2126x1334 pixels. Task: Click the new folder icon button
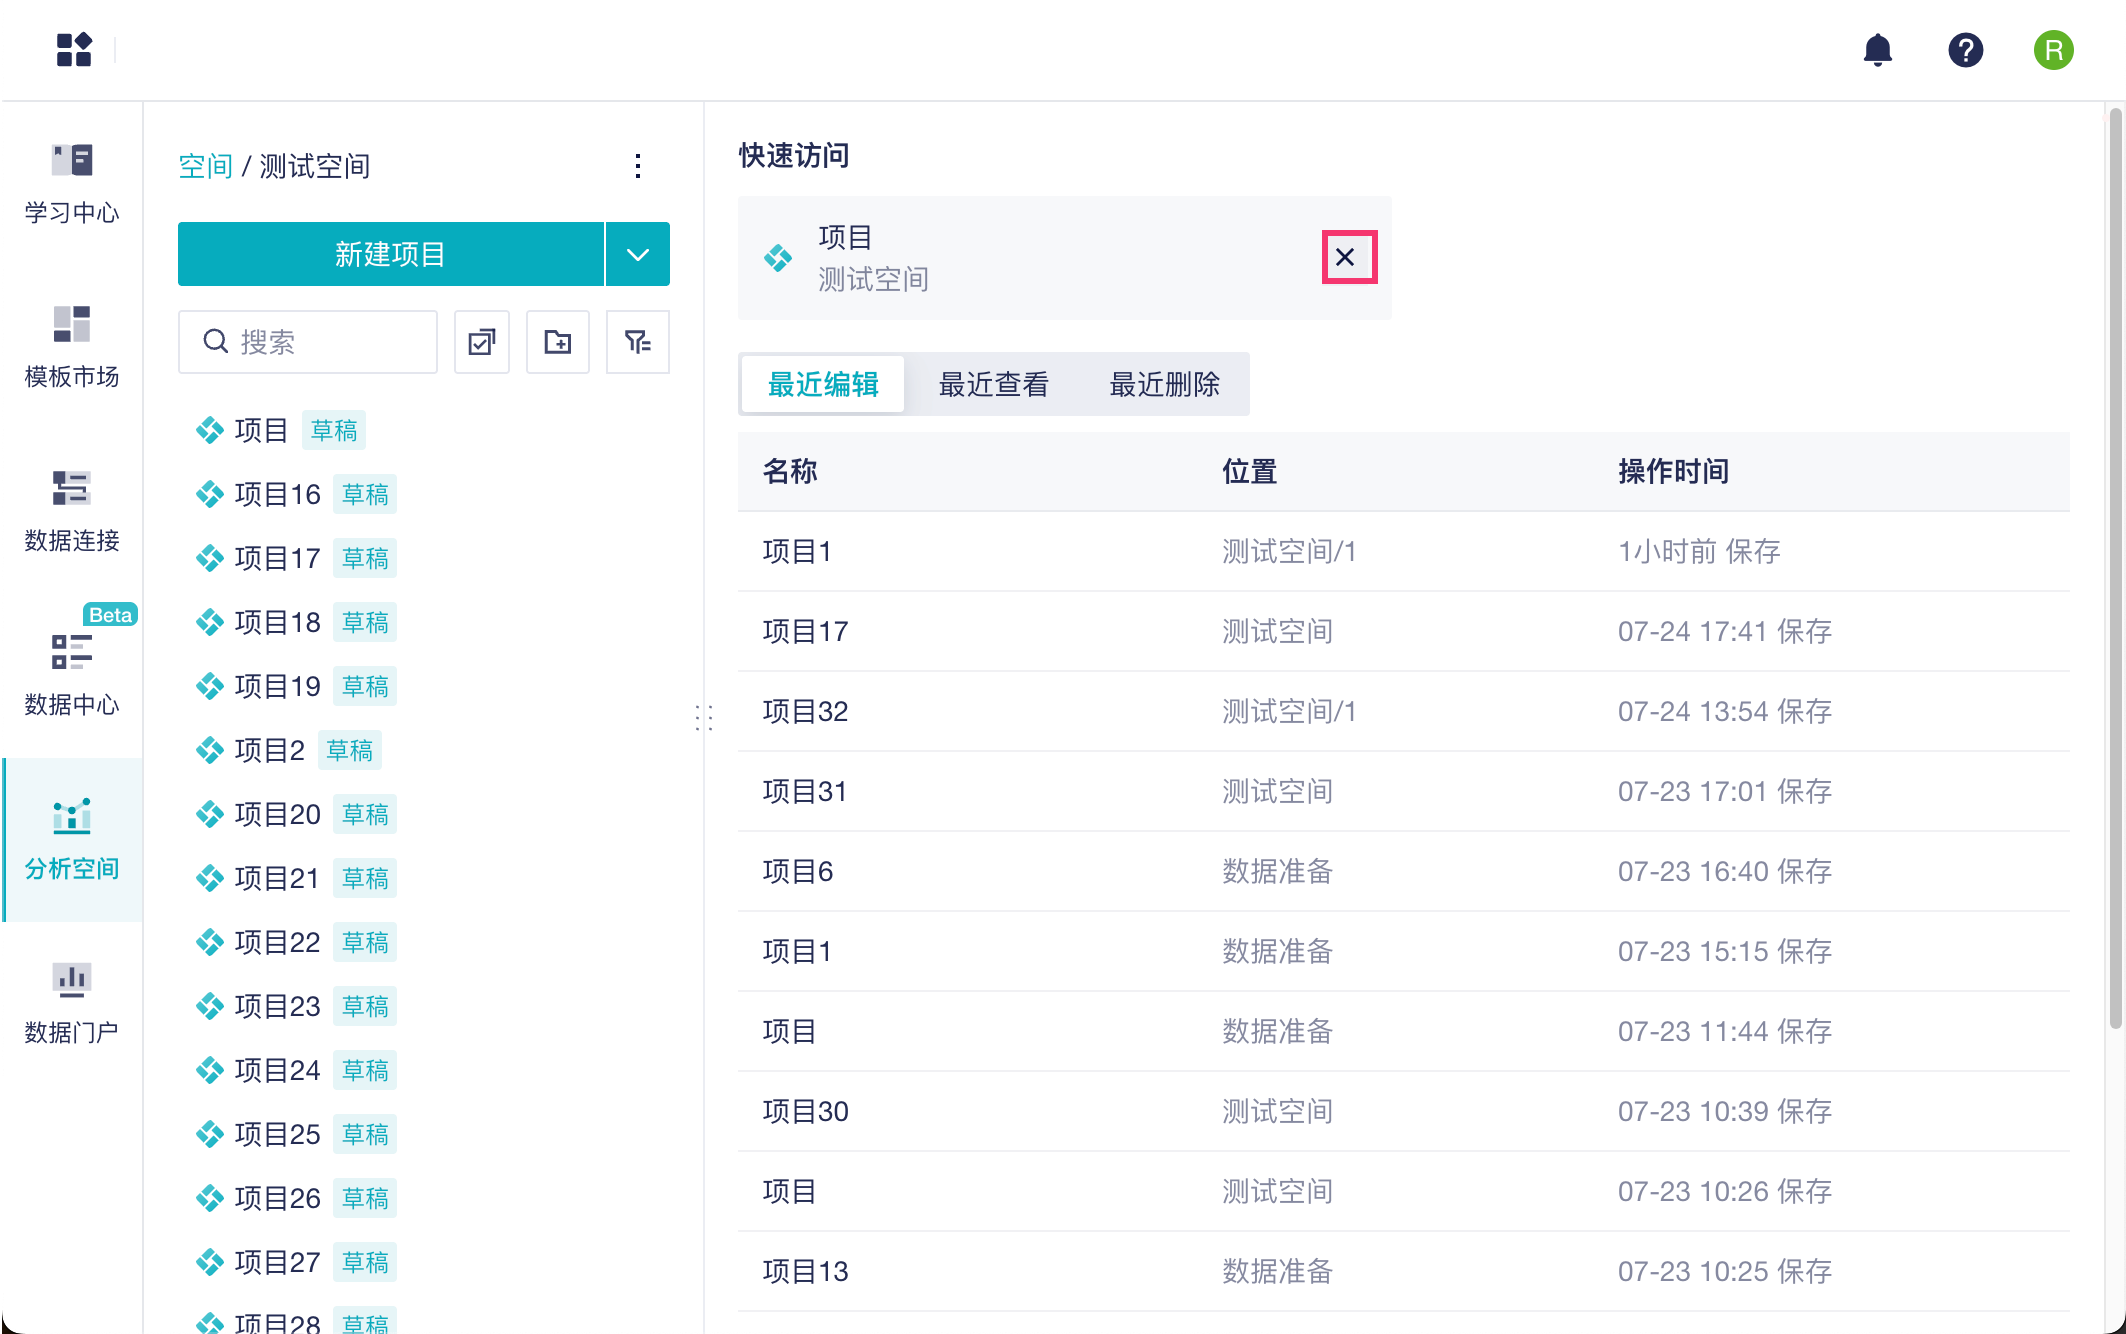tap(558, 342)
